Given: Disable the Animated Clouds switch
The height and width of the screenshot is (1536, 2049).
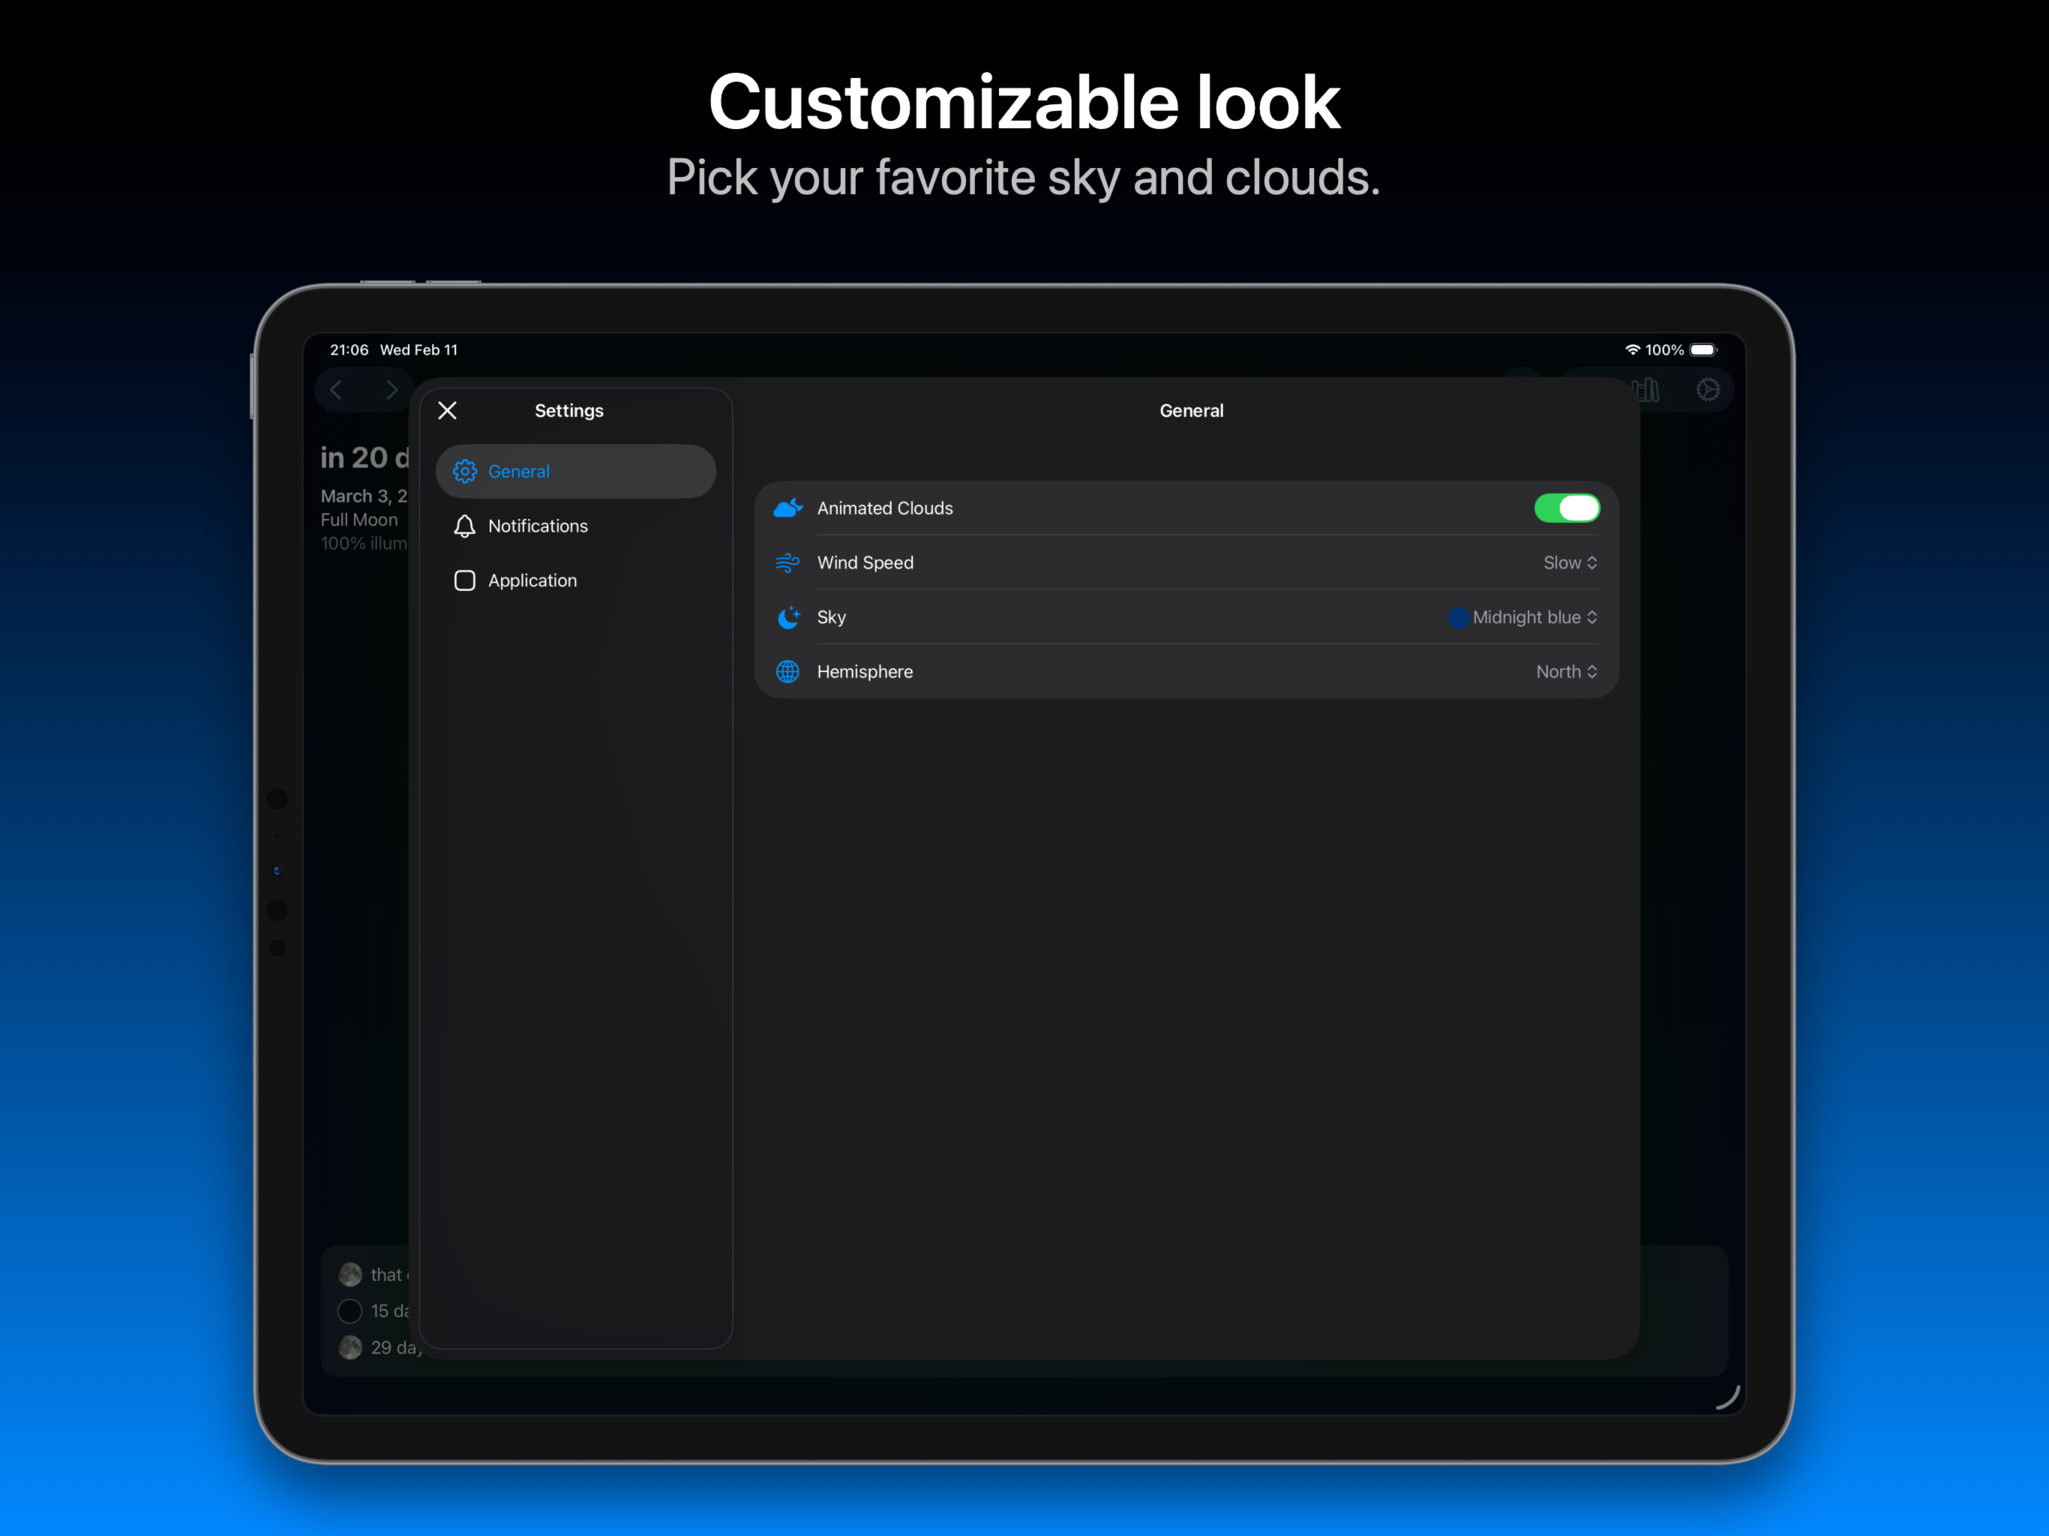Looking at the screenshot, I should [1566, 508].
